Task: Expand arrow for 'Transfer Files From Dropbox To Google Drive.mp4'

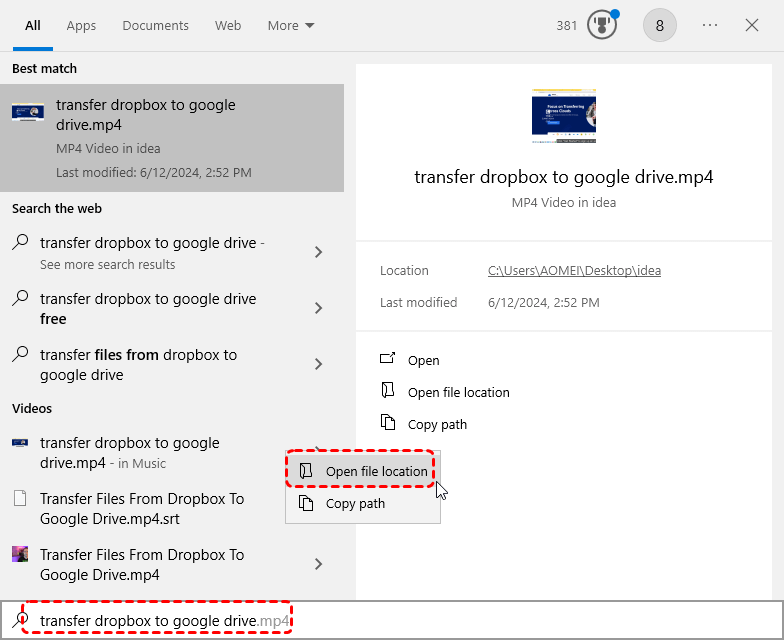Action: (318, 564)
